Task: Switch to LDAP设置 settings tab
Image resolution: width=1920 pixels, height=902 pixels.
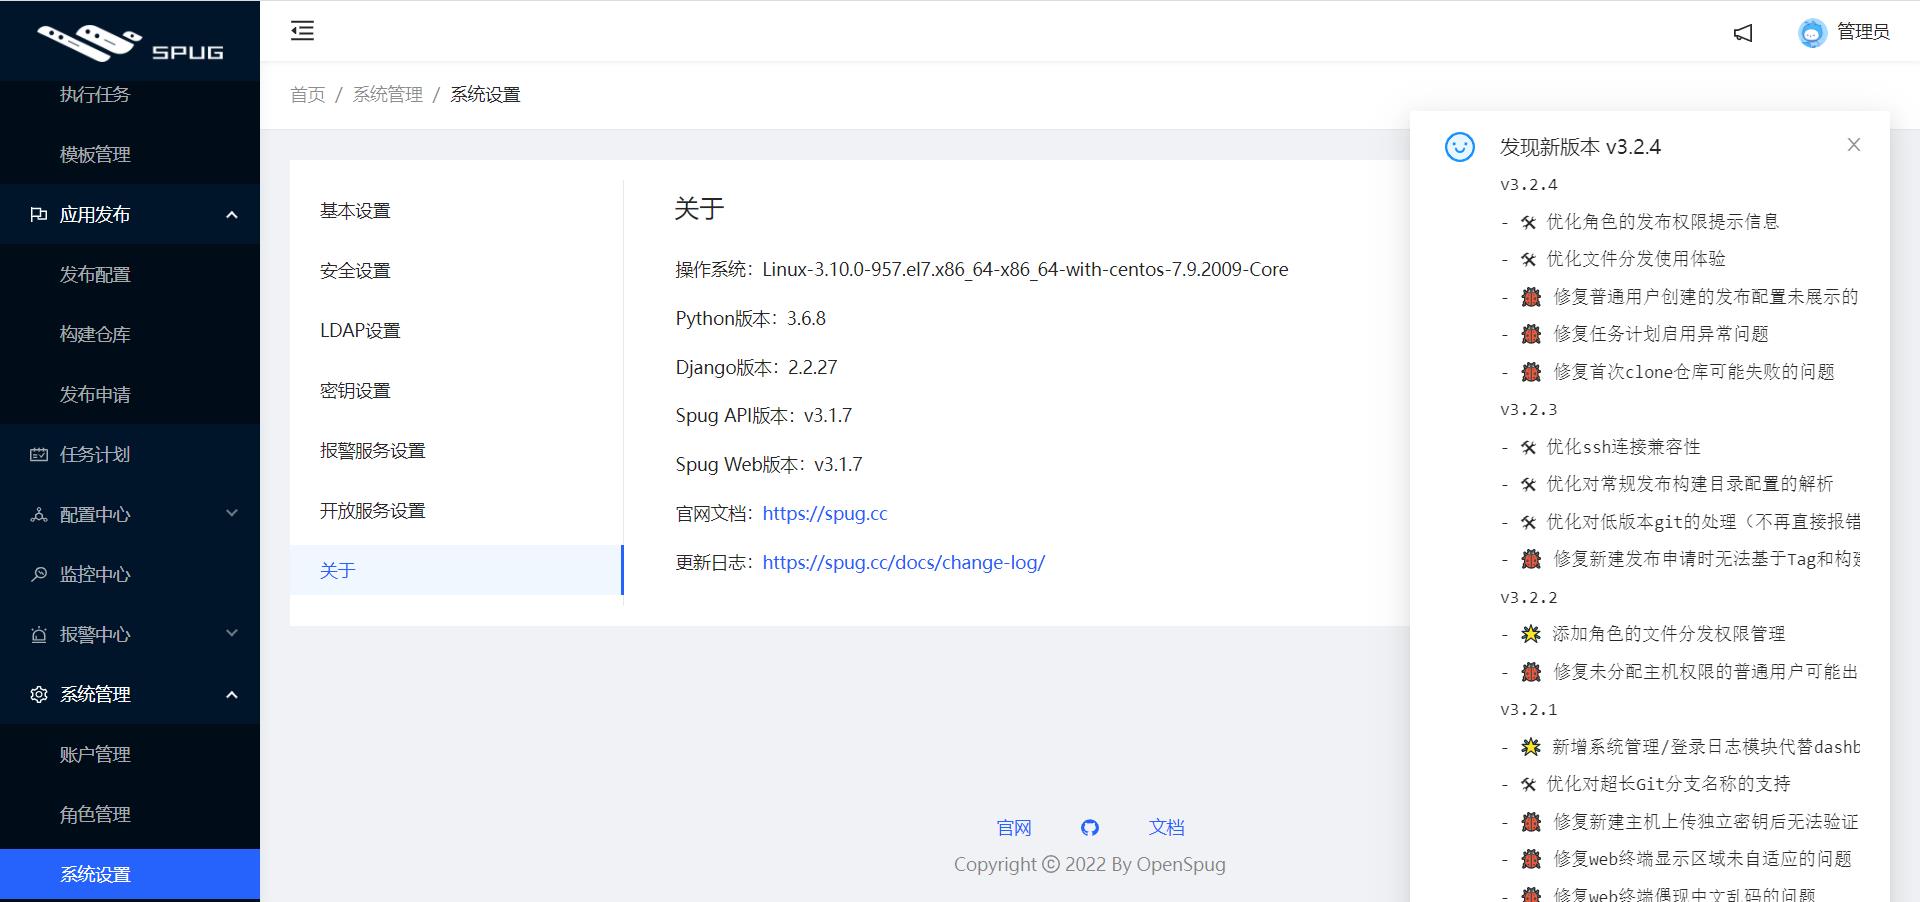Action: (456, 331)
